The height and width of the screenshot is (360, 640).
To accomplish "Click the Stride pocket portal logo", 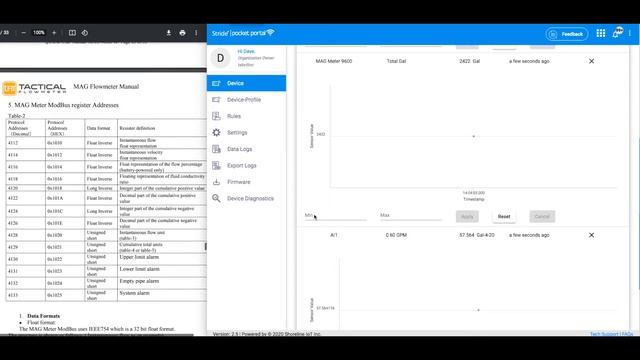I will pos(243,33).
